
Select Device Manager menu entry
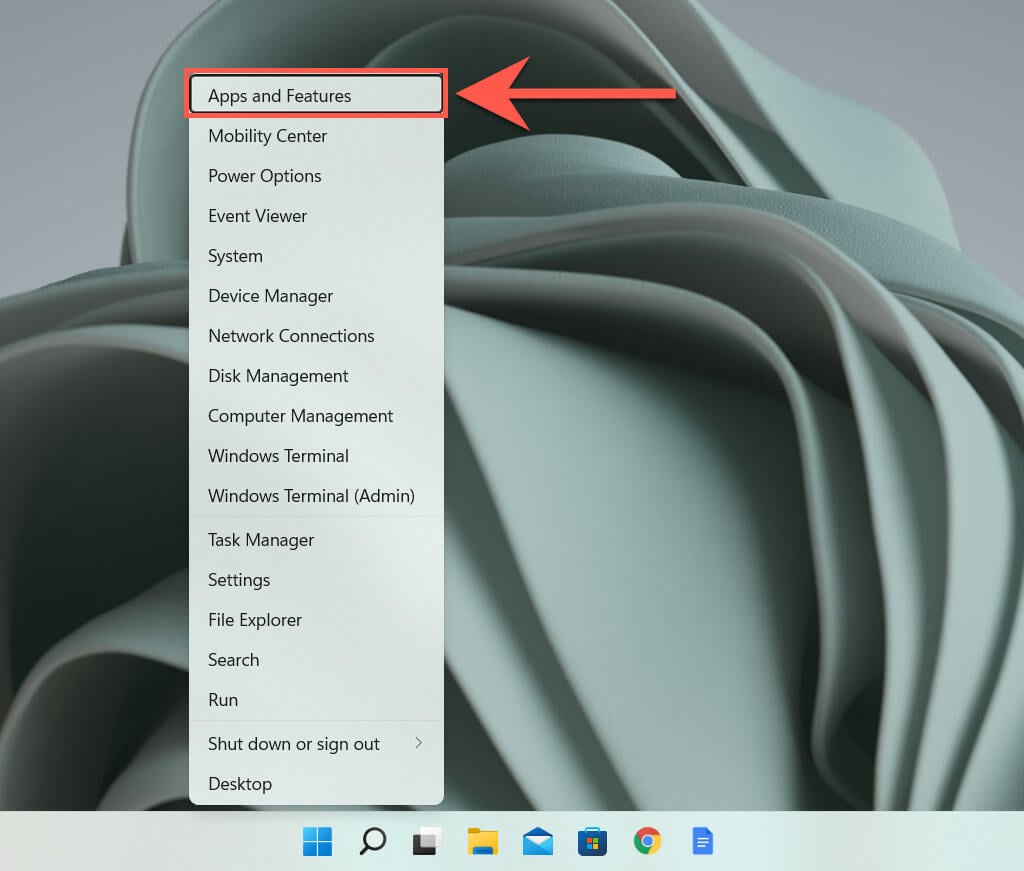[x=271, y=296]
